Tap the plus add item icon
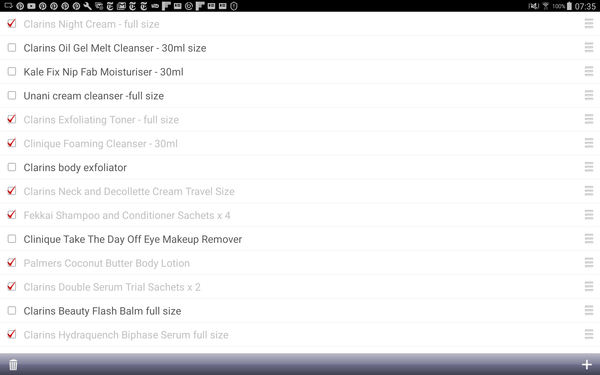 pos(587,364)
